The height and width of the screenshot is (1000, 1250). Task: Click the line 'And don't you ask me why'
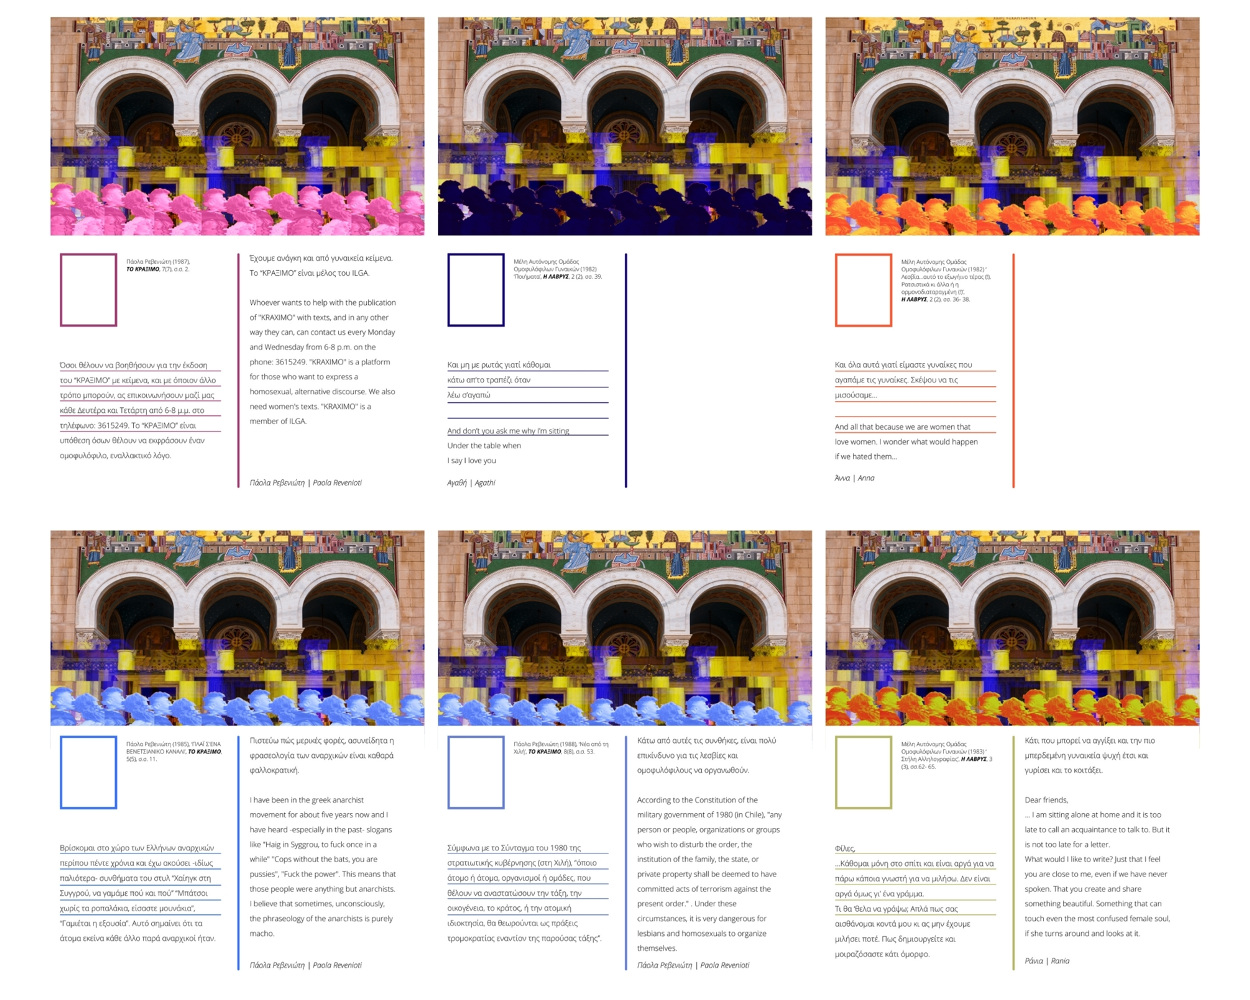coord(509,431)
